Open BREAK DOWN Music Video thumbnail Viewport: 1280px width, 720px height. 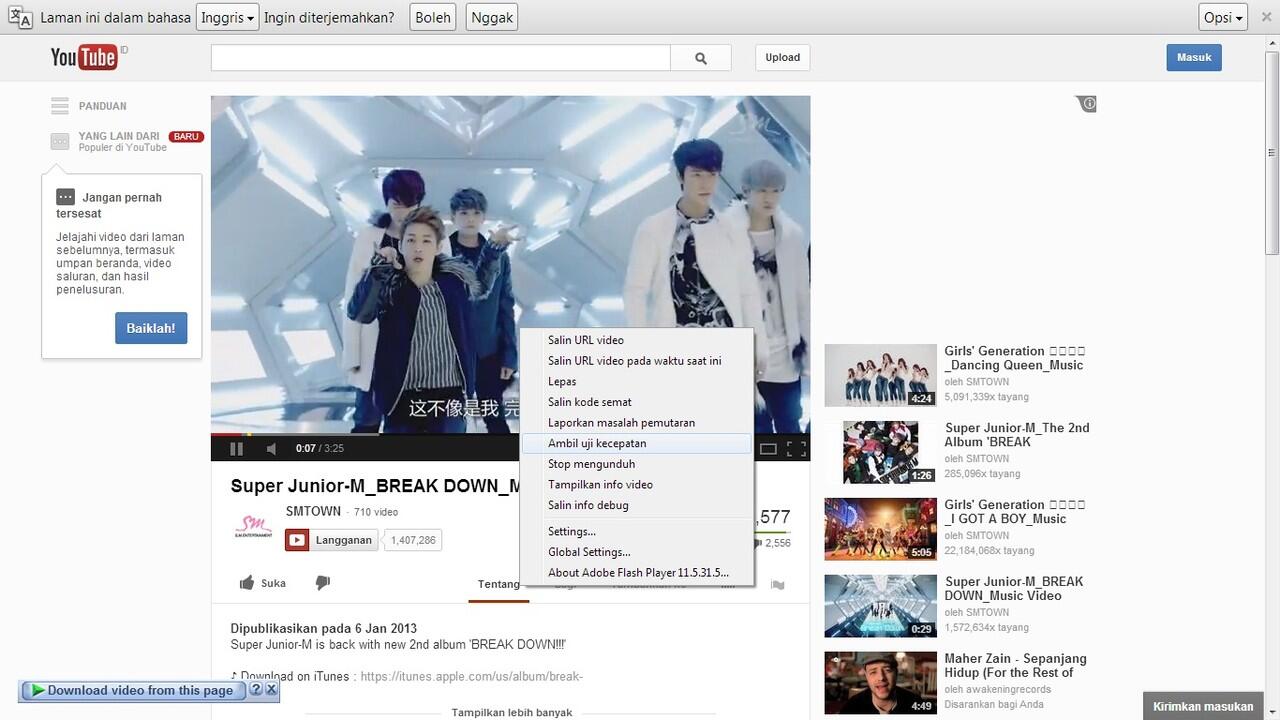coord(880,606)
